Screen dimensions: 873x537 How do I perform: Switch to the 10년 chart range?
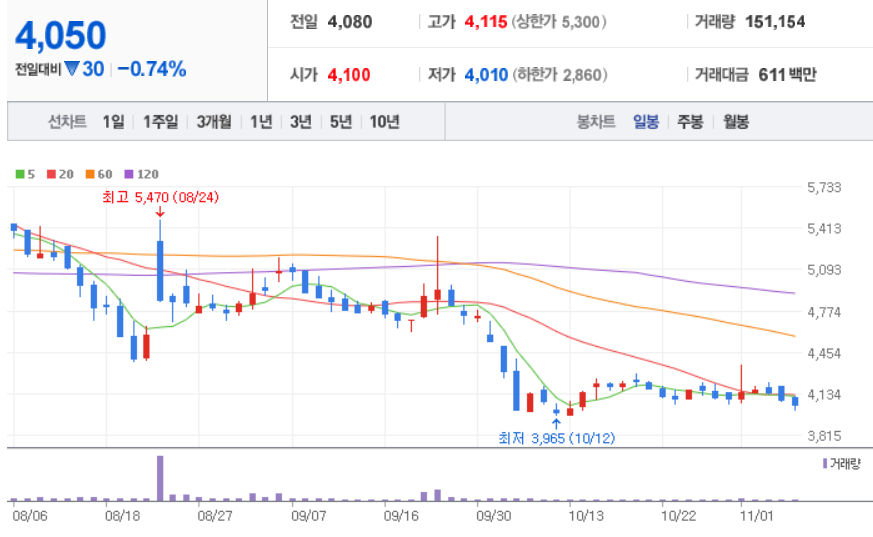click(384, 121)
